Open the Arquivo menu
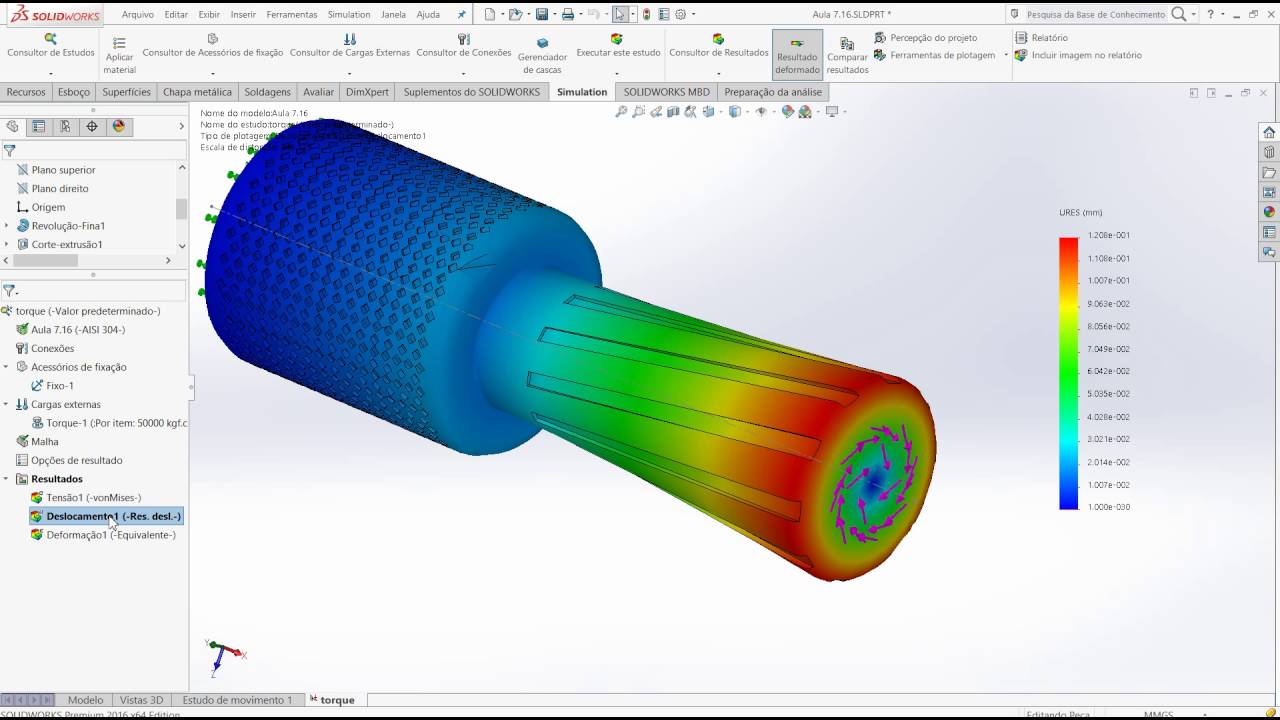The width and height of the screenshot is (1280, 720). coord(138,14)
